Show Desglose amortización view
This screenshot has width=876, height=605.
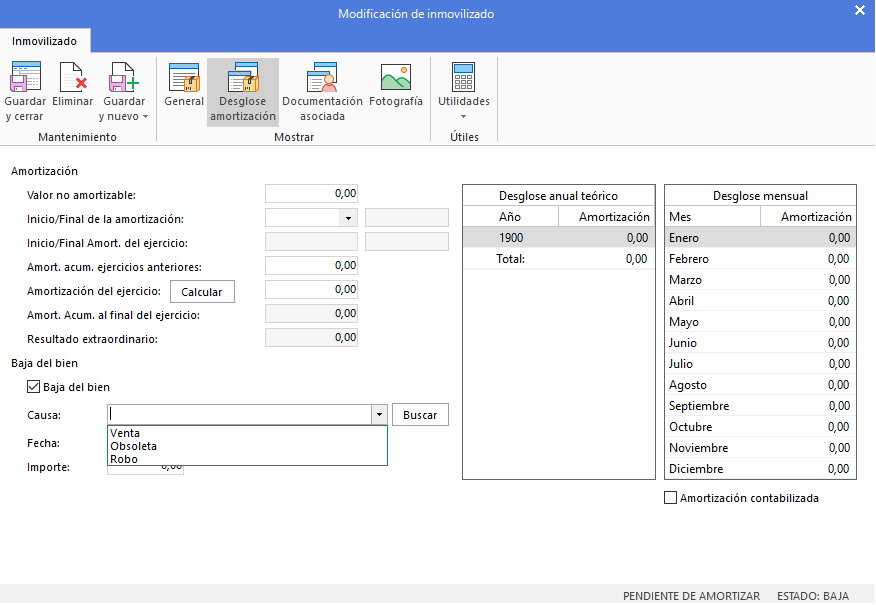click(x=242, y=92)
